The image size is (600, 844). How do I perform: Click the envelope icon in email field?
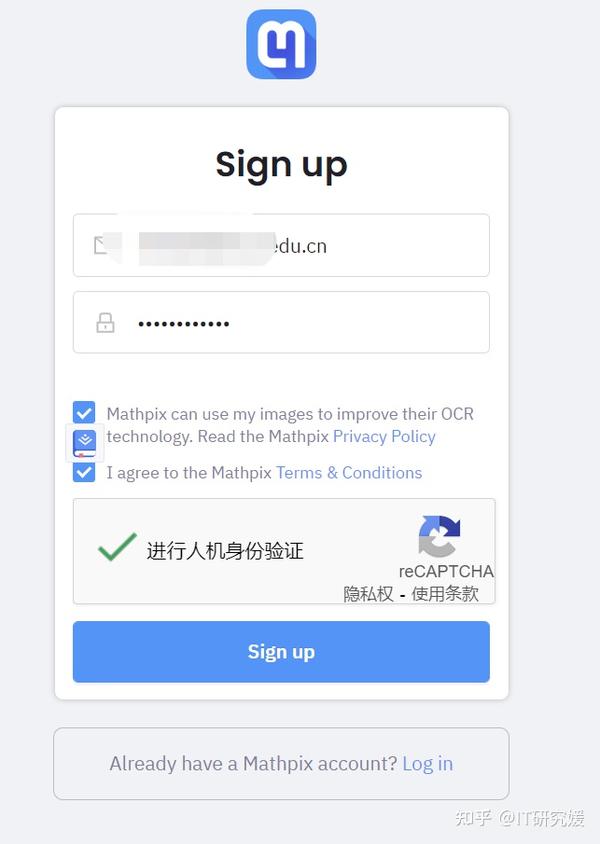101,245
